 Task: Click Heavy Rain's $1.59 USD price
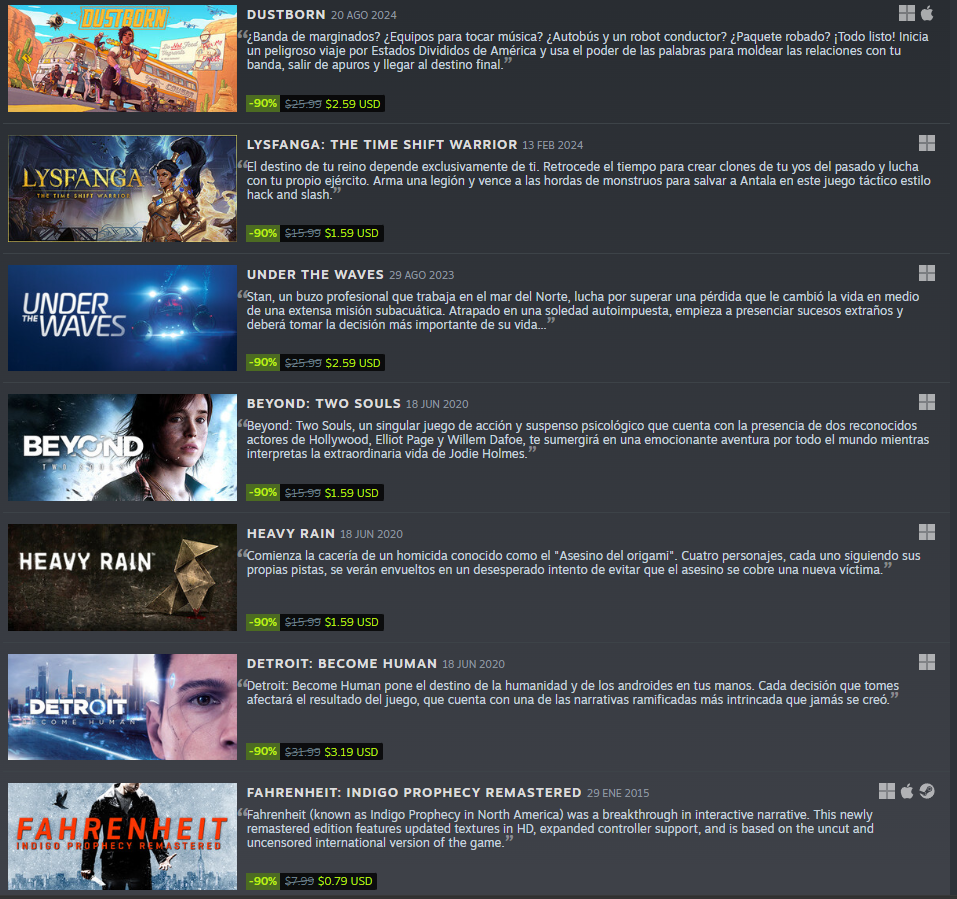click(x=352, y=622)
